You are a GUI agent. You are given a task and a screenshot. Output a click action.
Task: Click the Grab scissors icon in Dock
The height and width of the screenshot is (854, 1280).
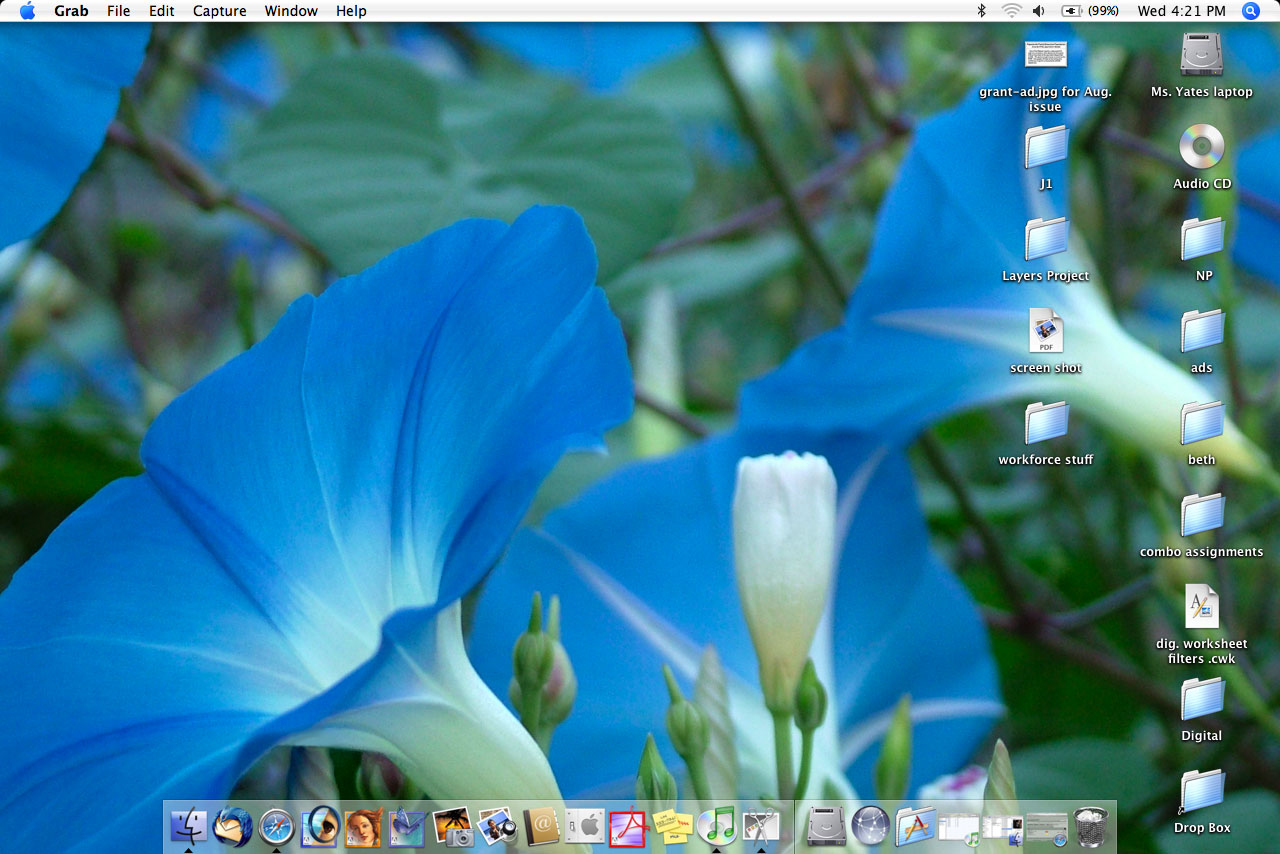pos(761,826)
